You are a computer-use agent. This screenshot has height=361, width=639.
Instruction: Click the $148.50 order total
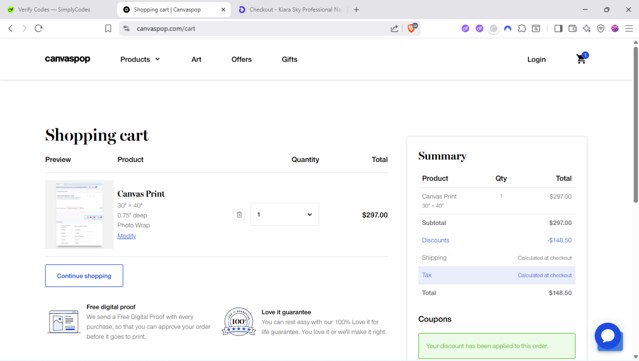(x=560, y=293)
